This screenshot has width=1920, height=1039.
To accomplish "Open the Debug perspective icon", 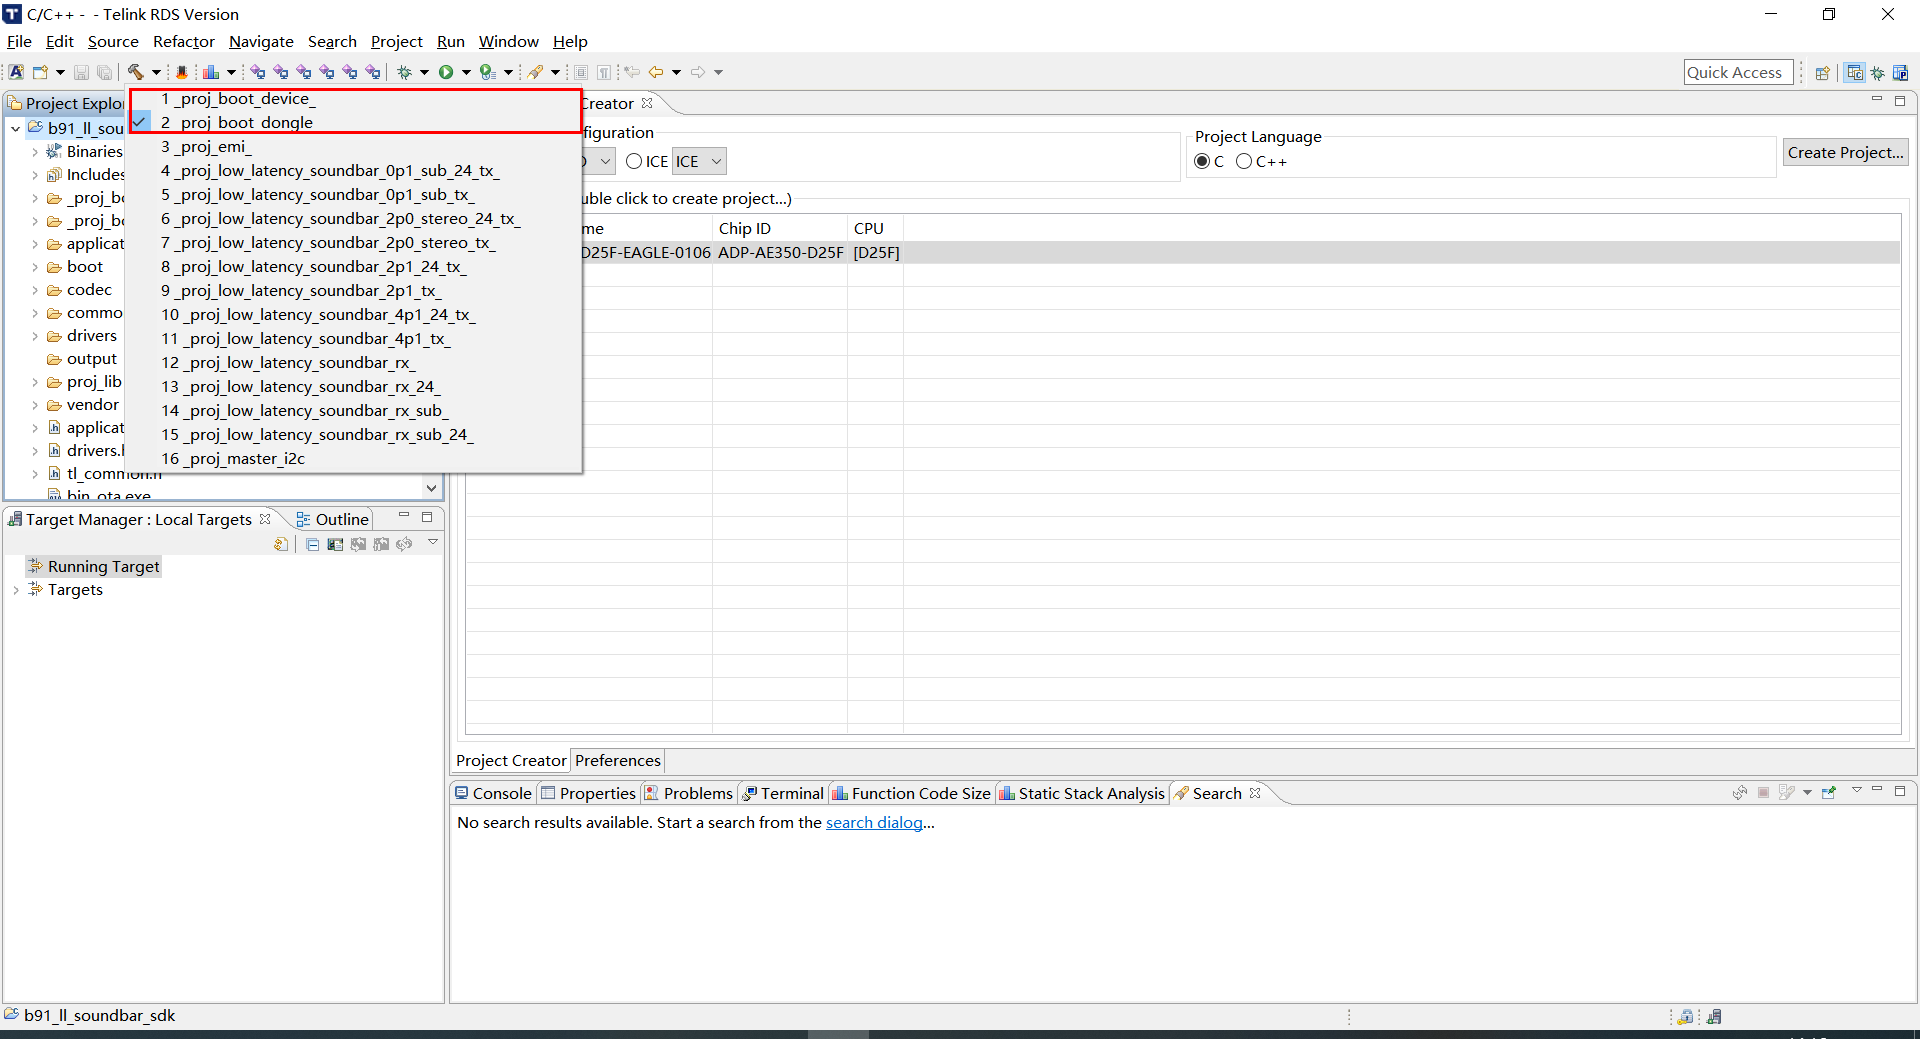I will coord(1877,73).
